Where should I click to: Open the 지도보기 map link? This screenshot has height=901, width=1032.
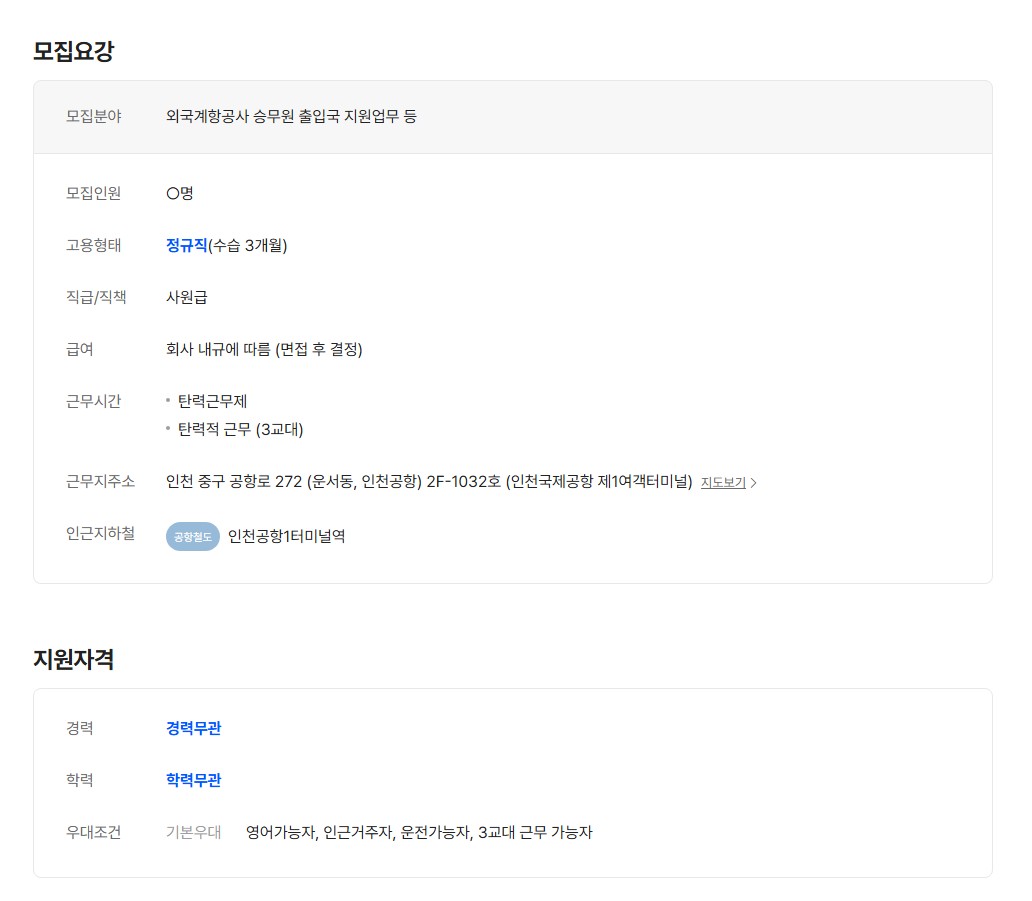pyautogui.click(x=723, y=483)
